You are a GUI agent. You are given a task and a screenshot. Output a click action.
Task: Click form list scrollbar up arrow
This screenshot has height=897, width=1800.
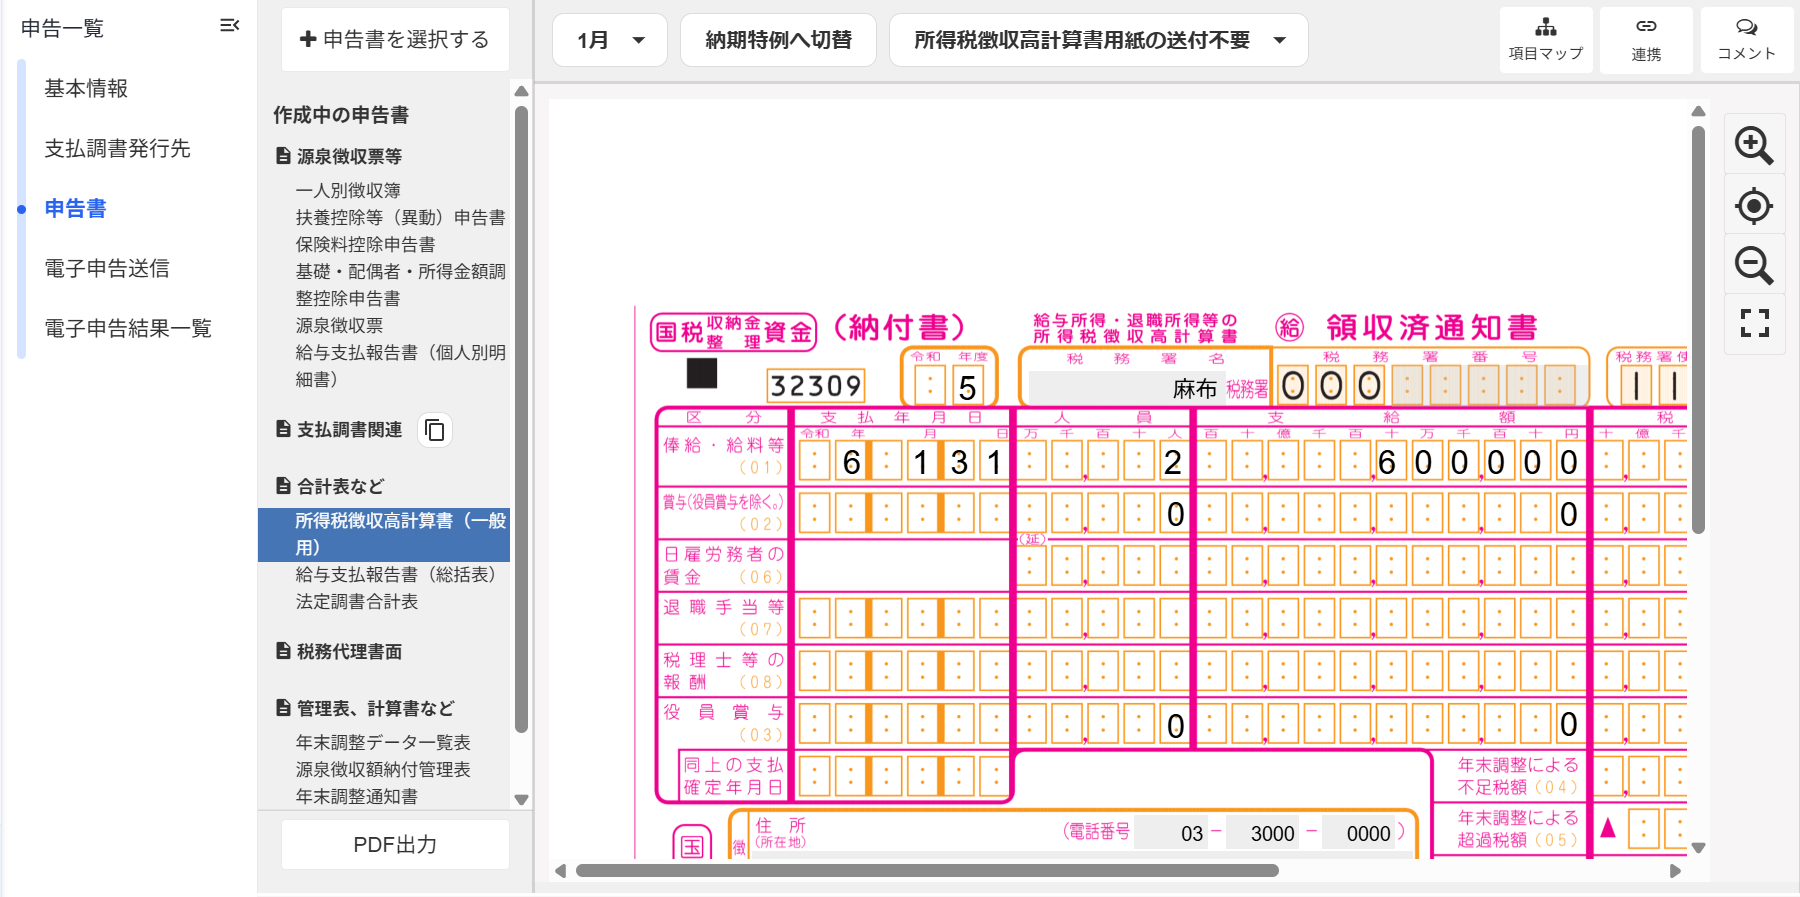521,91
